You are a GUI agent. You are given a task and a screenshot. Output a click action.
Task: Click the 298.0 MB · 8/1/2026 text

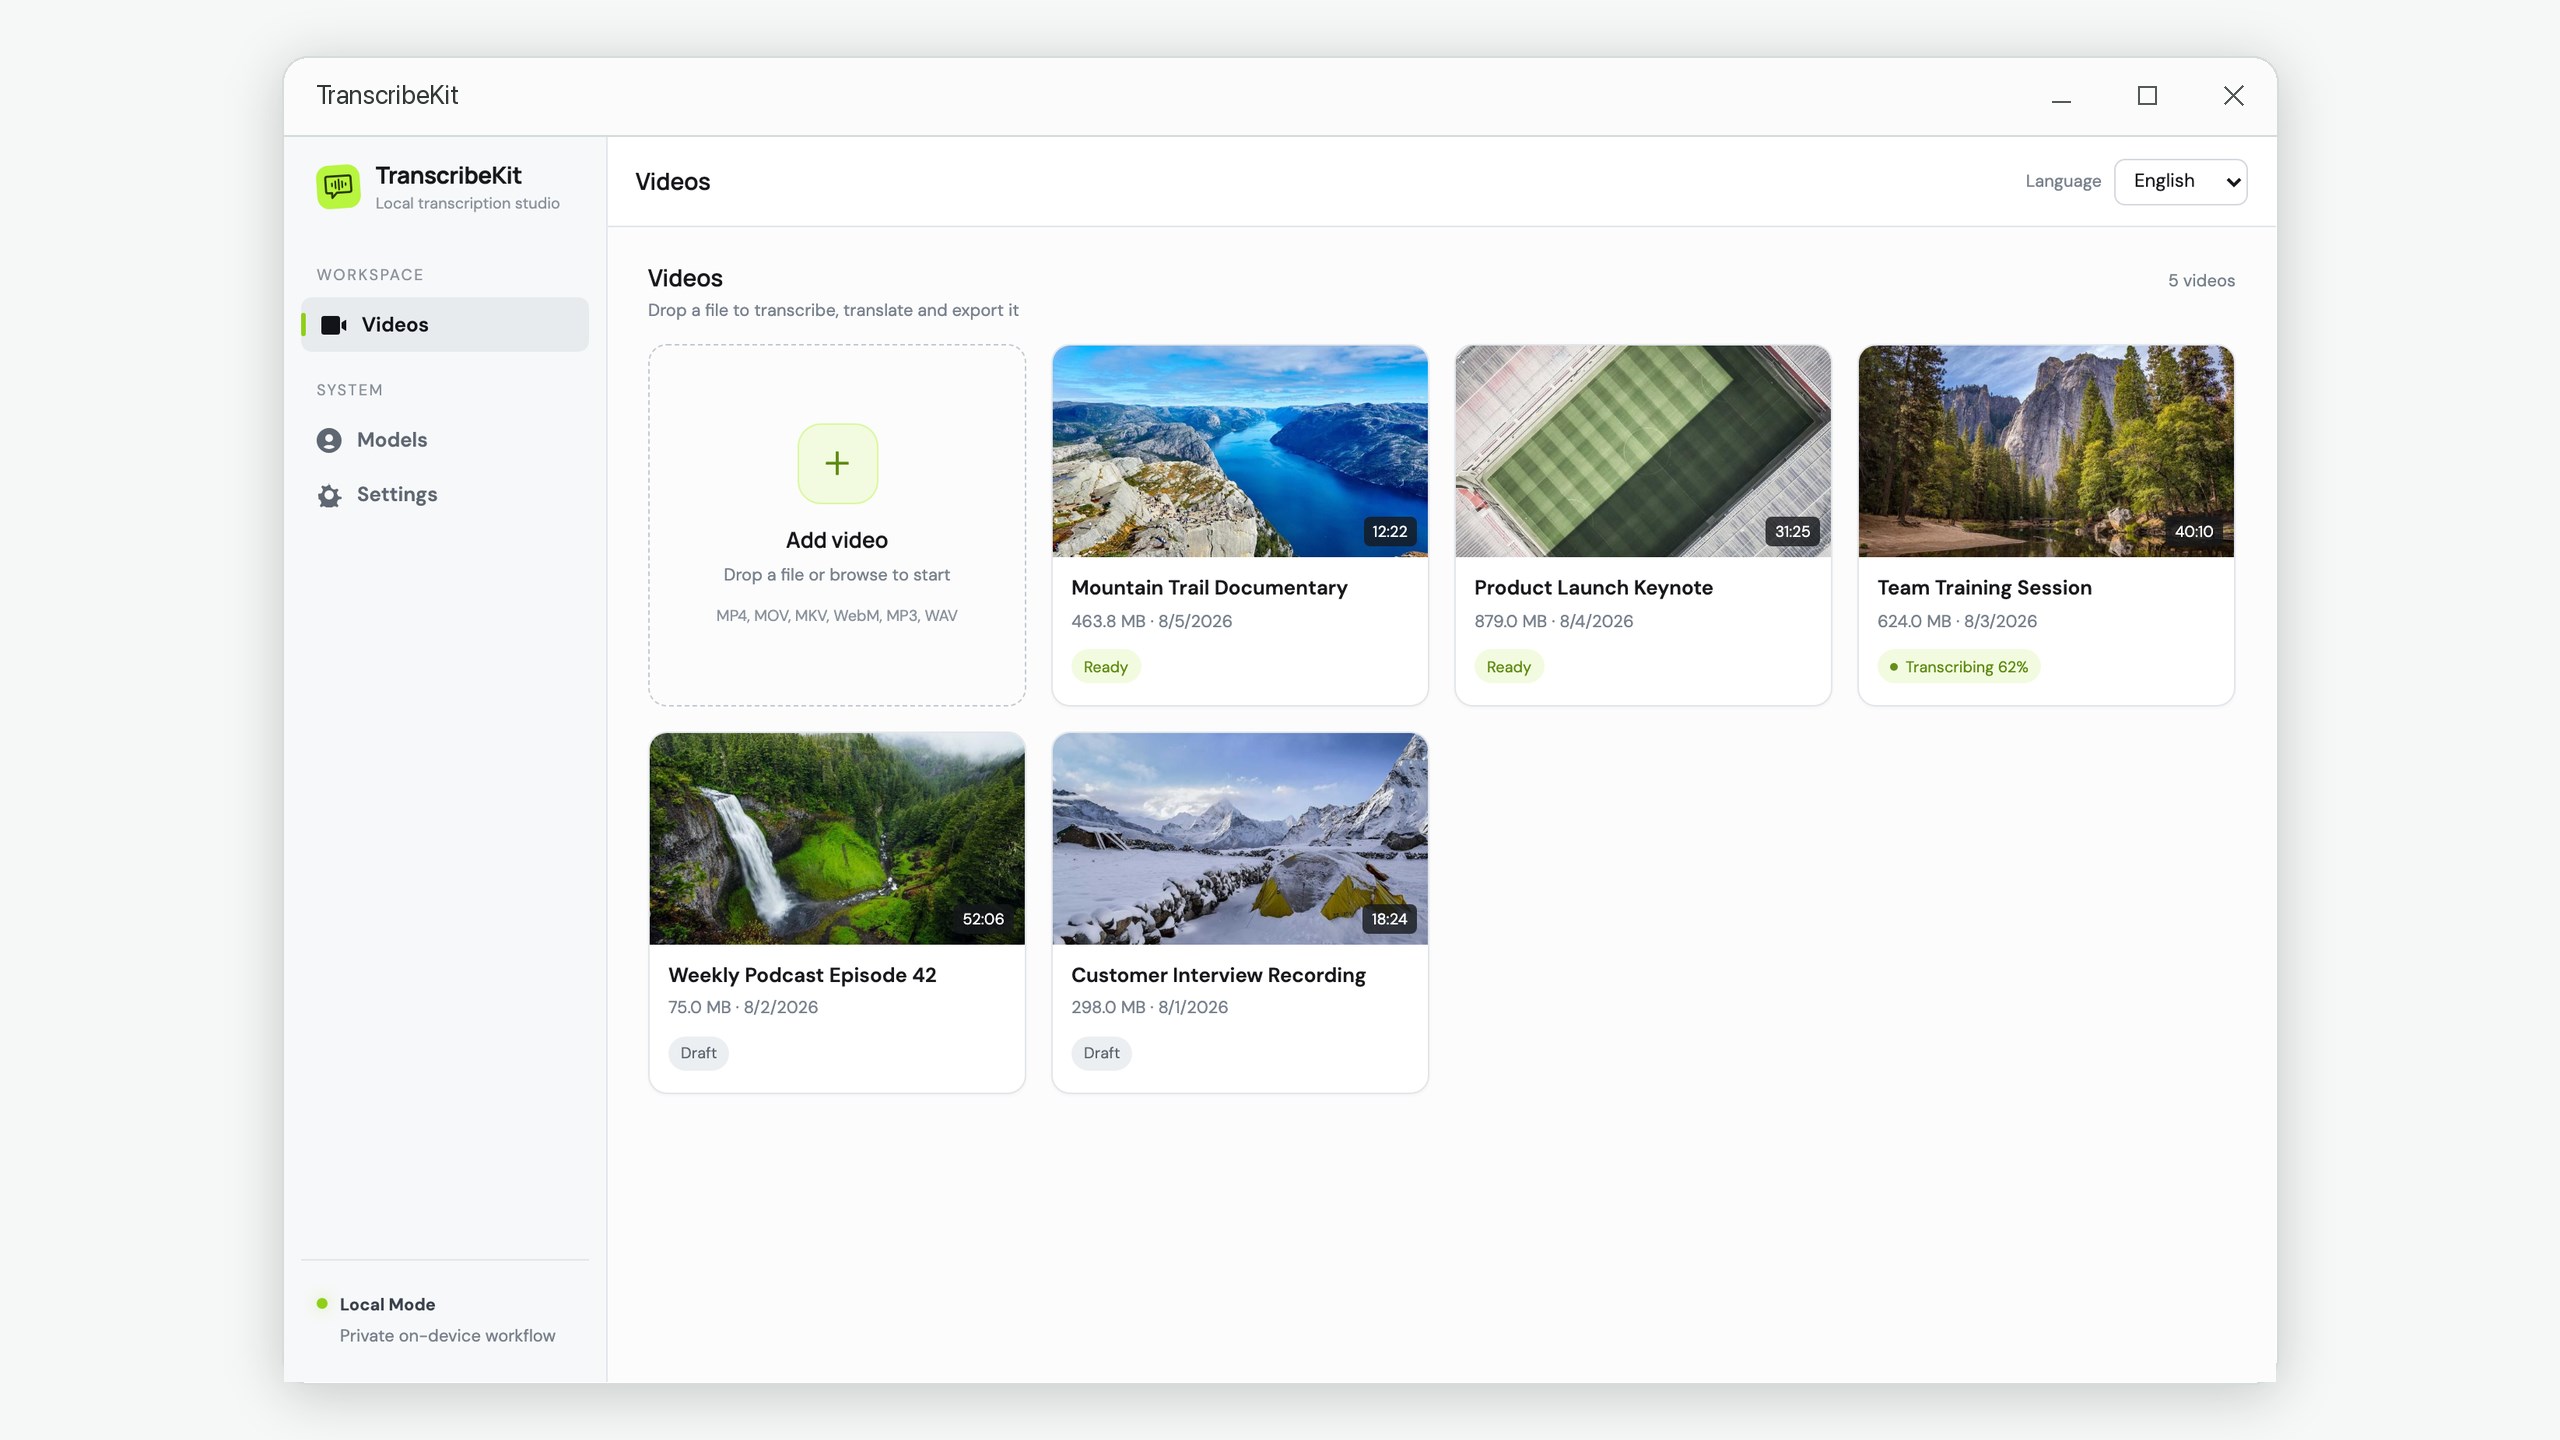point(1149,1007)
